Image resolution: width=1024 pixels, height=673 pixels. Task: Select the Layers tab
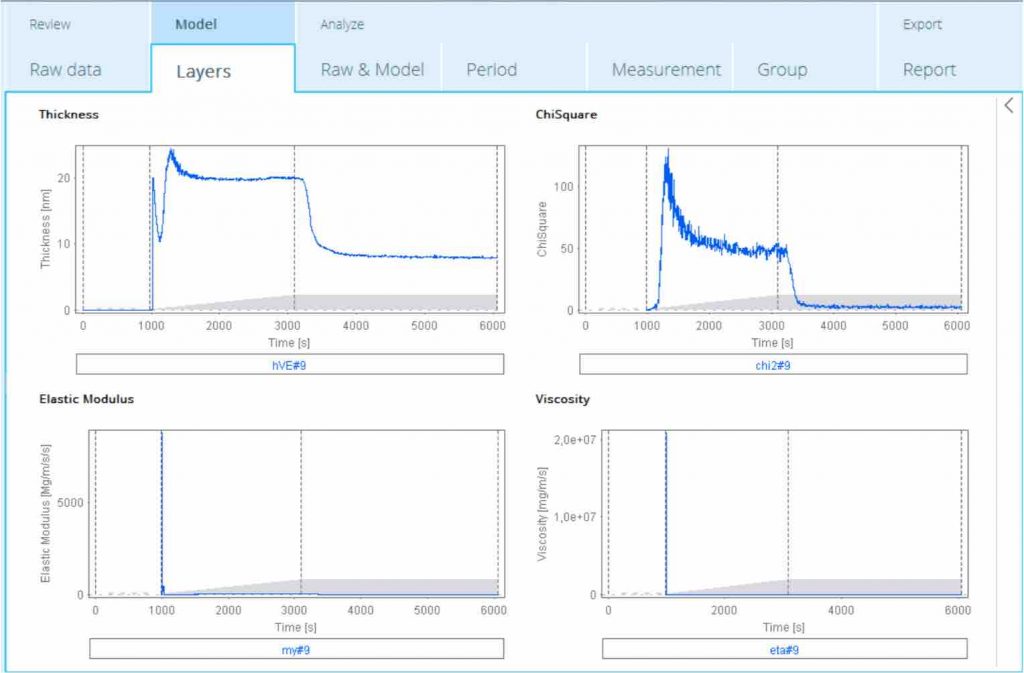click(x=203, y=71)
